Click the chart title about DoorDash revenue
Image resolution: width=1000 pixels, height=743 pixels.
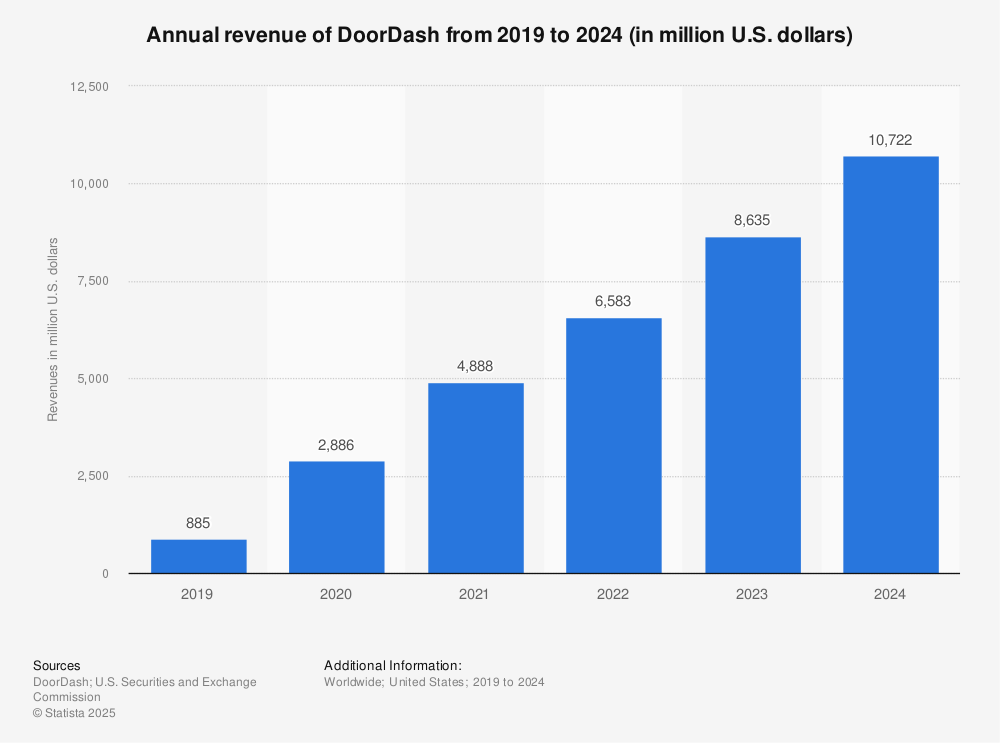(499, 34)
